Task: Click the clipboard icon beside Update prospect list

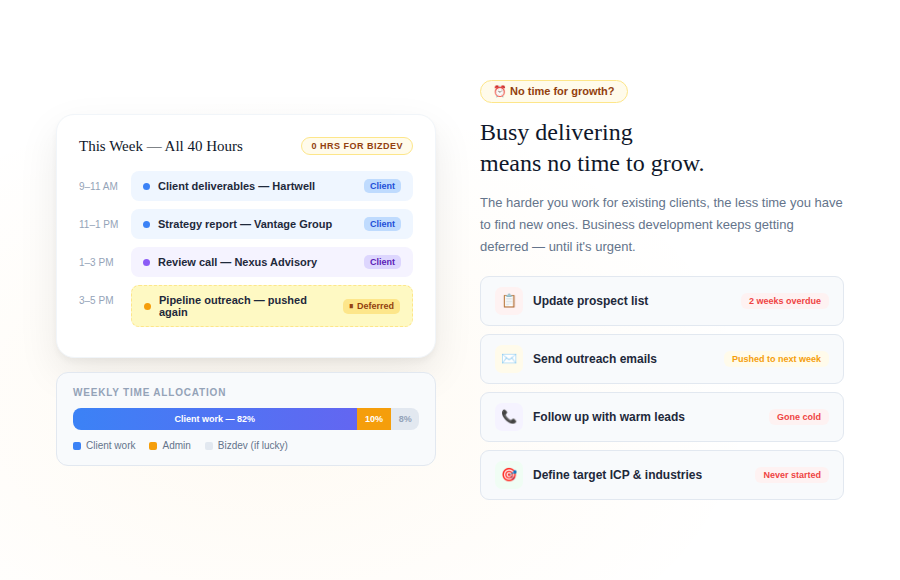Action: pos(509,301)
